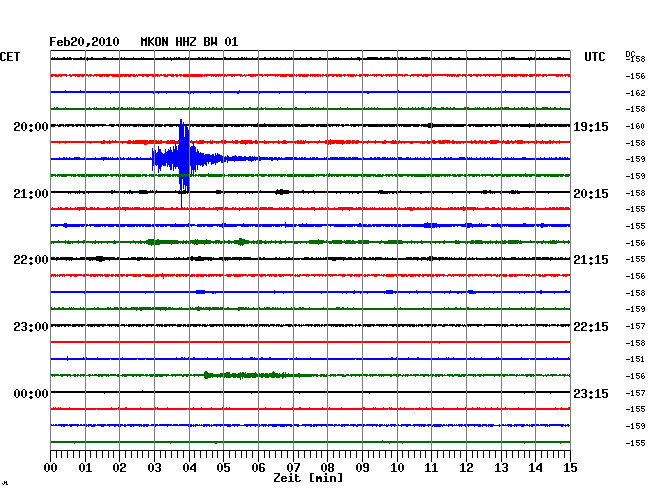The image size is (650, 494).
Task: Click the 19:15 UTC time label
Action: click(x=591, y=126)
